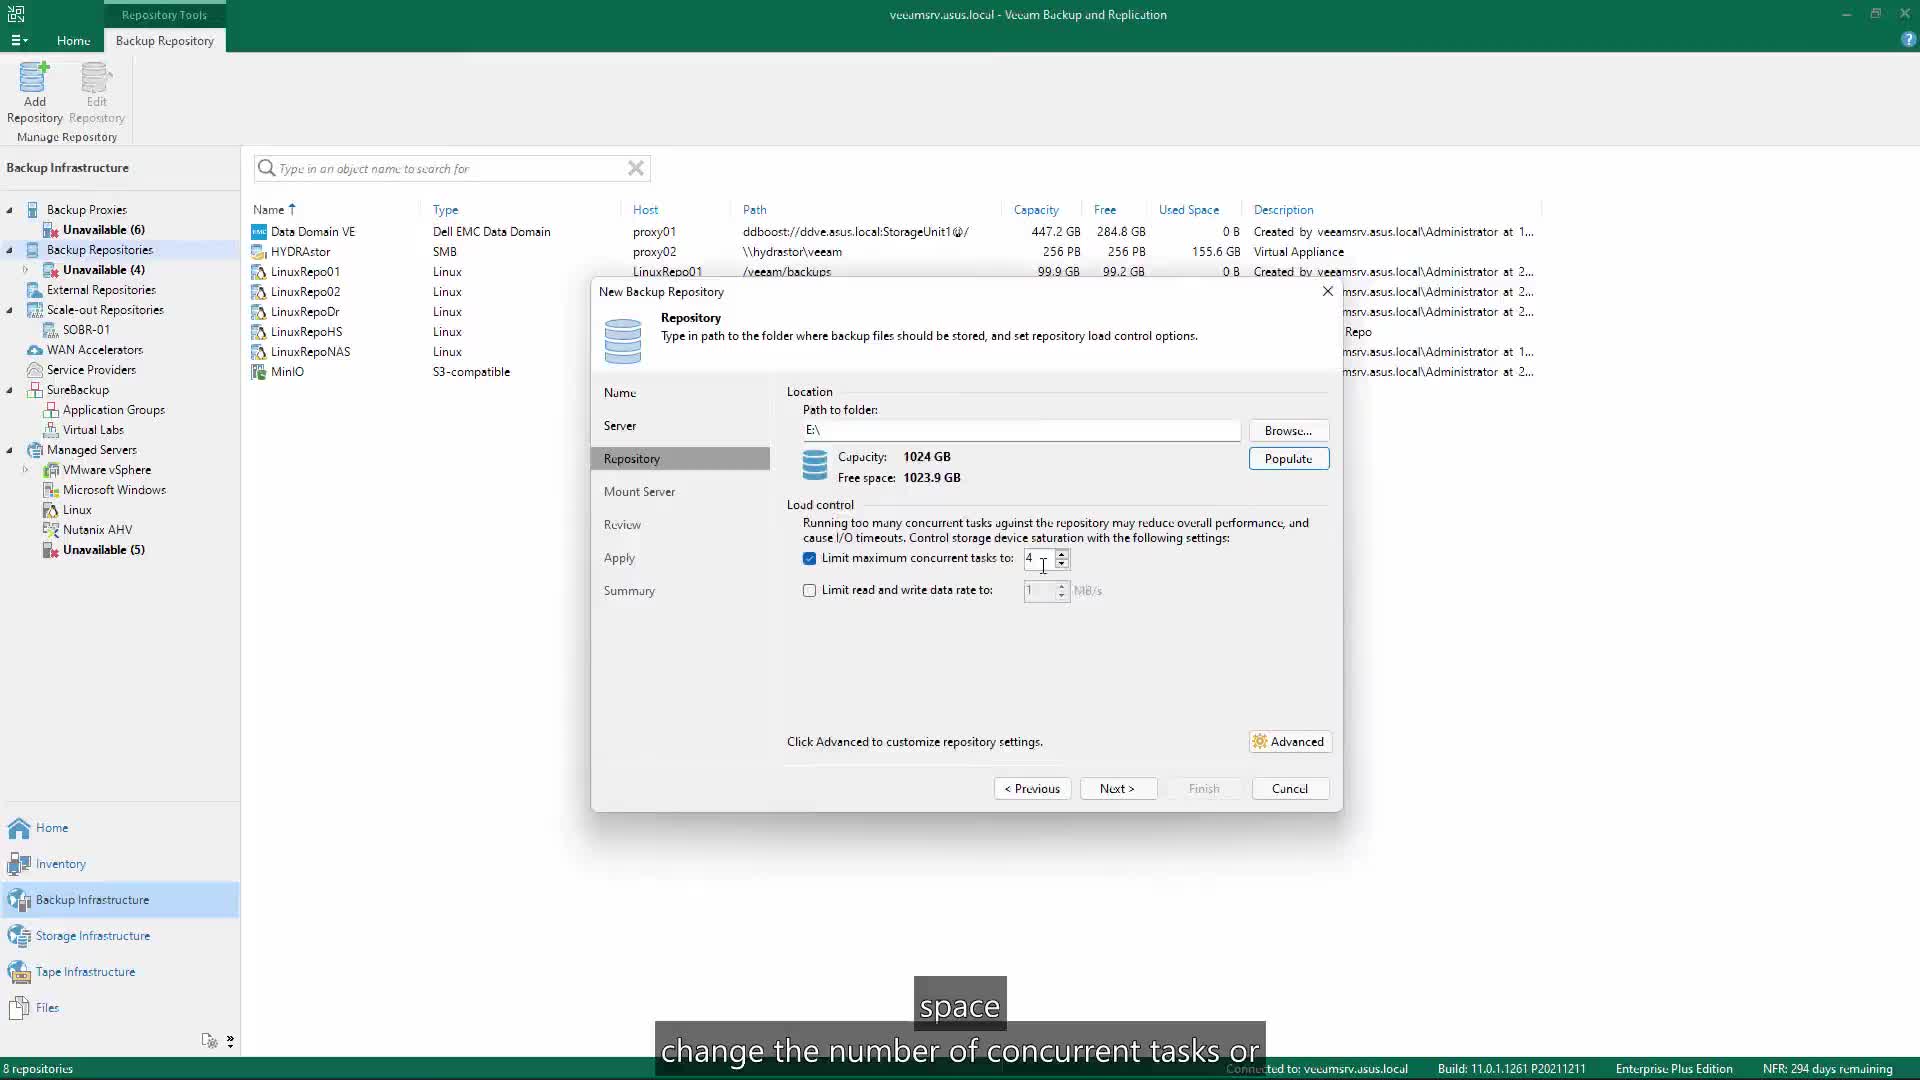Select Unavailable (5) under Managed Servers

pyautogui.click(x=103, y=550)
